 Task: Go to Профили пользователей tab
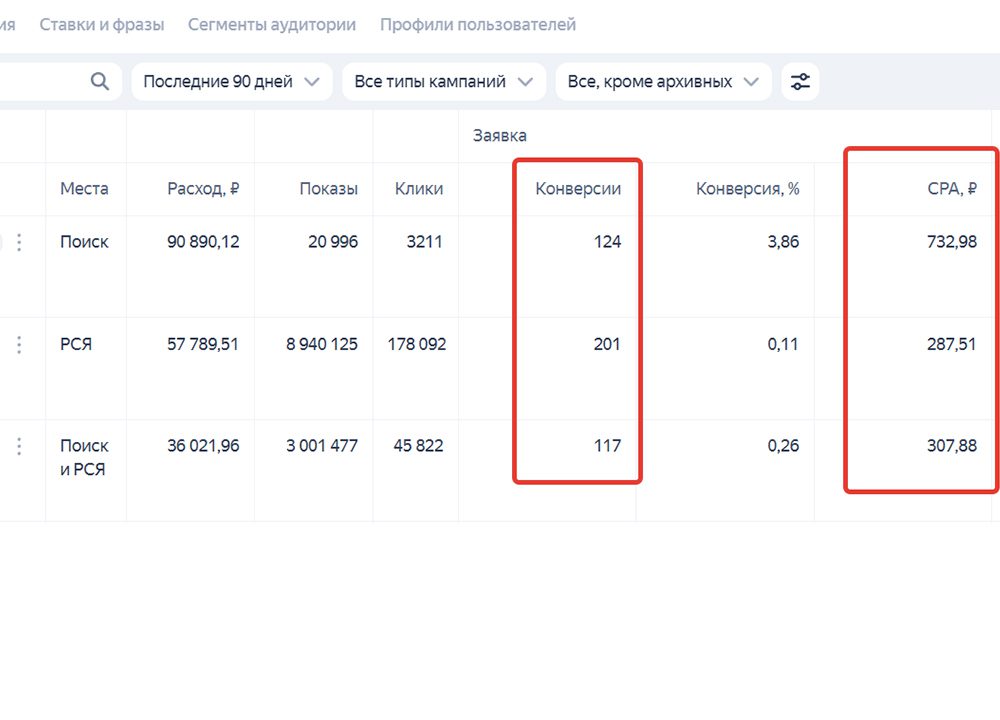pyautogui.click(x=477, y=24)
